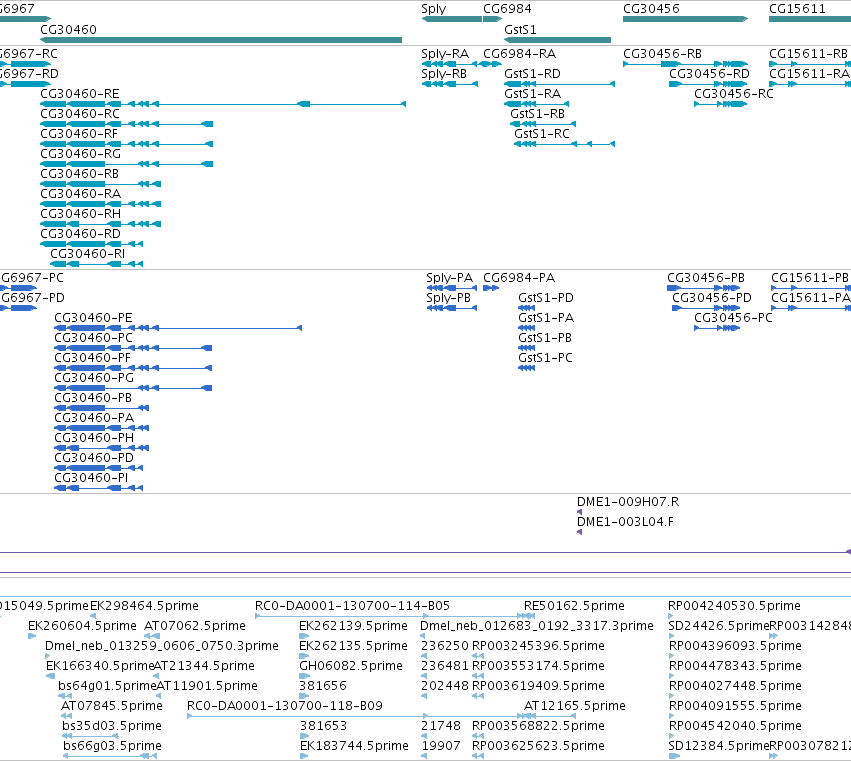
Task: Click transcript CG30460-RI
Action: [x=87, y=255]
